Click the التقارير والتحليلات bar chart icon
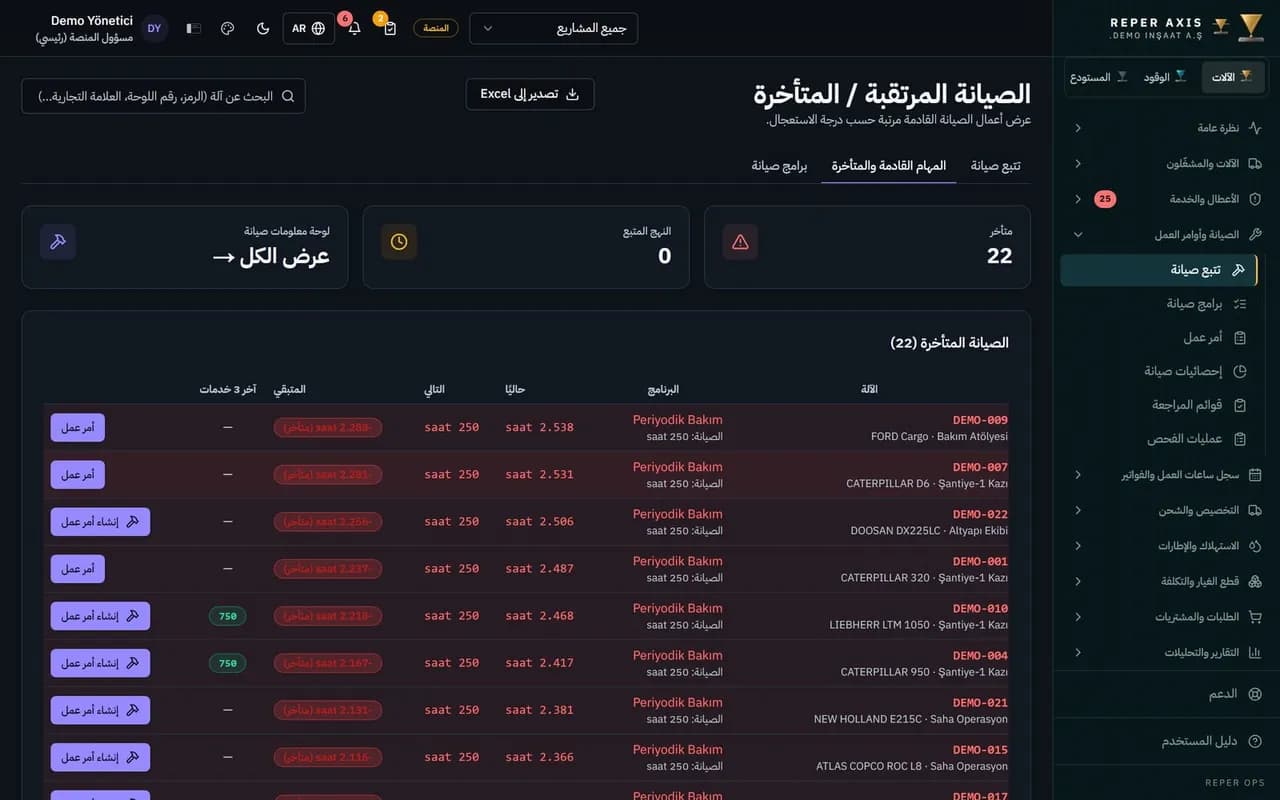Screen dimensions: 1280x800 1255,653
